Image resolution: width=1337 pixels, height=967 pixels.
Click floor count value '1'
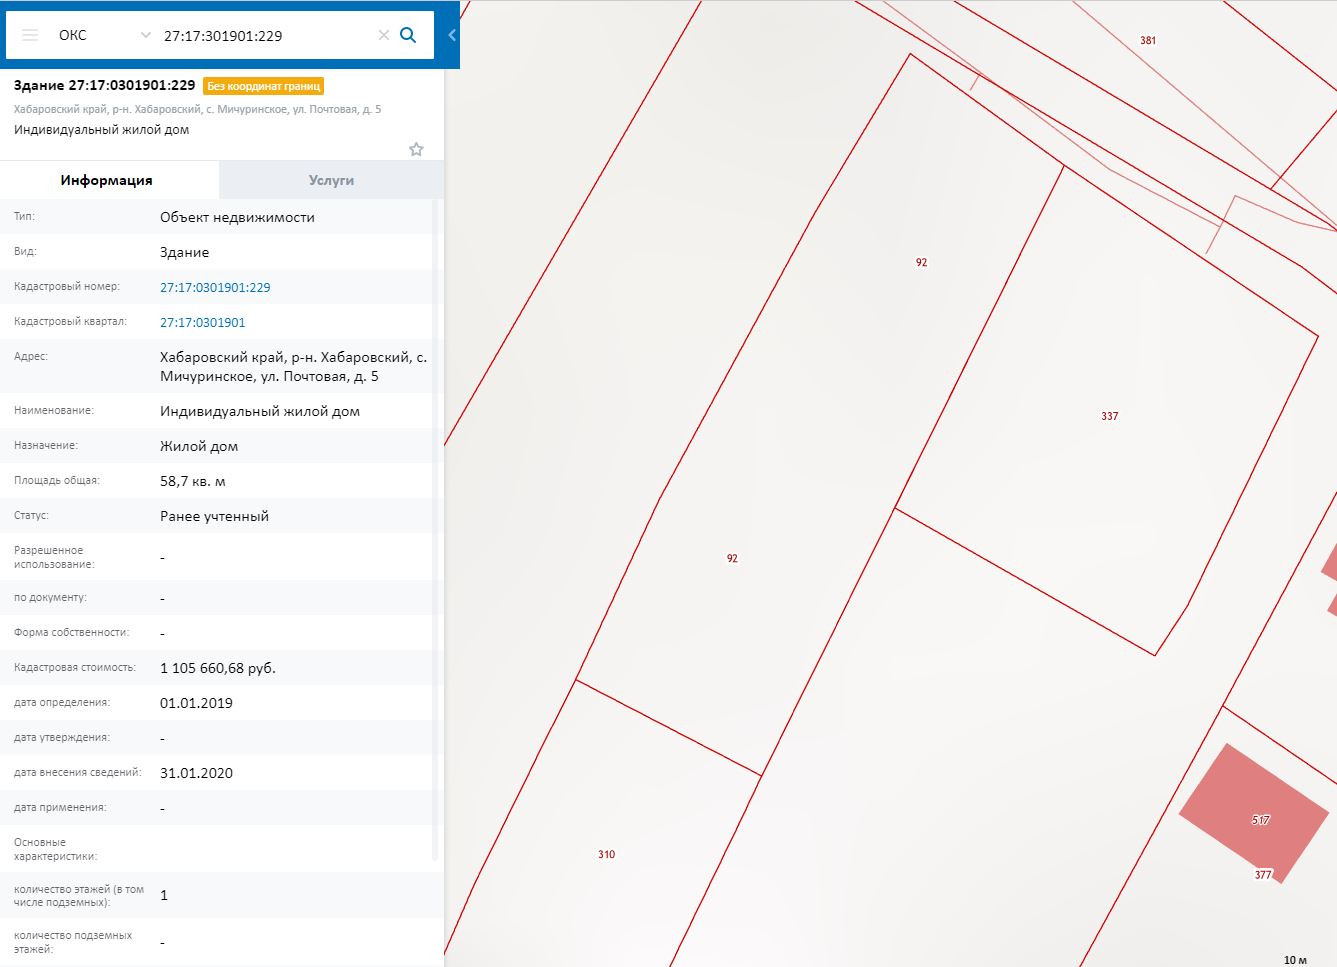coord(164,895)
